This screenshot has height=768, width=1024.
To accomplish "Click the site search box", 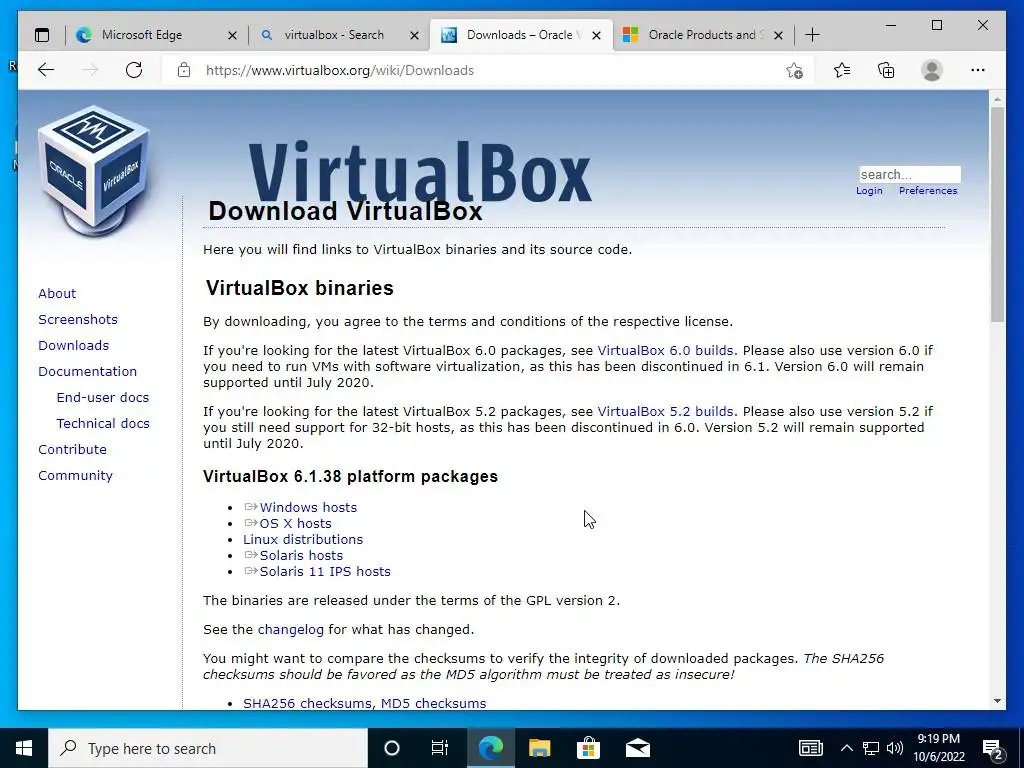I will coord(910,174).
